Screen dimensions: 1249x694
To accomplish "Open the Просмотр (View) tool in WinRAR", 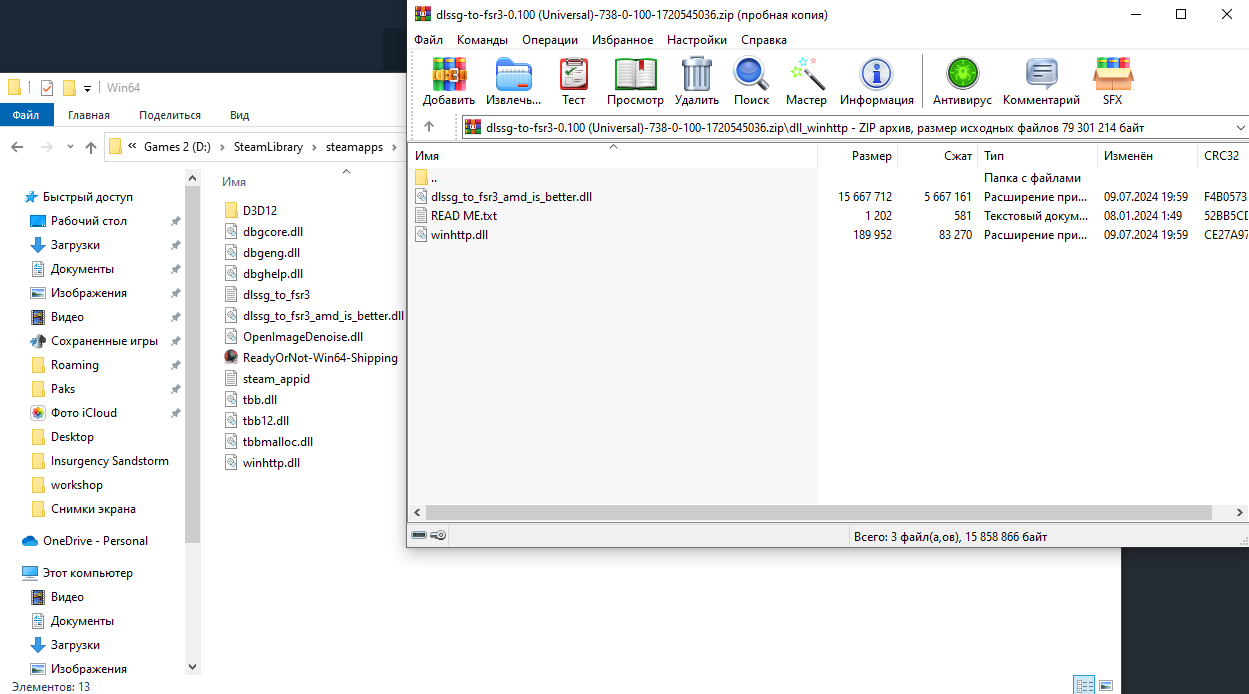I will 635,81.
